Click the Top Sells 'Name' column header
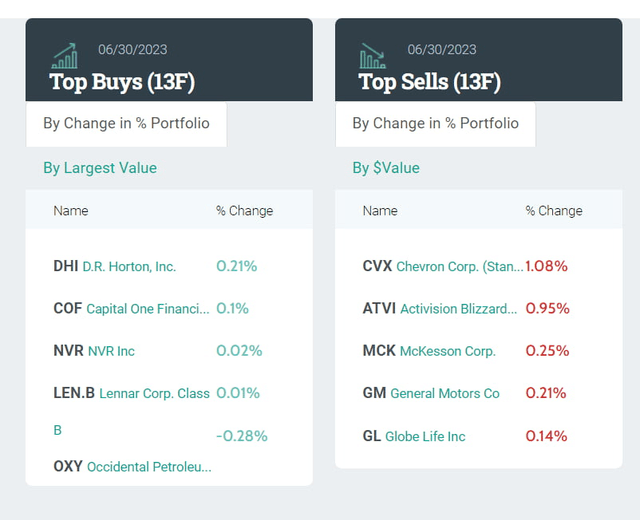This screenshot has width=640, height=520. (380, 211)
